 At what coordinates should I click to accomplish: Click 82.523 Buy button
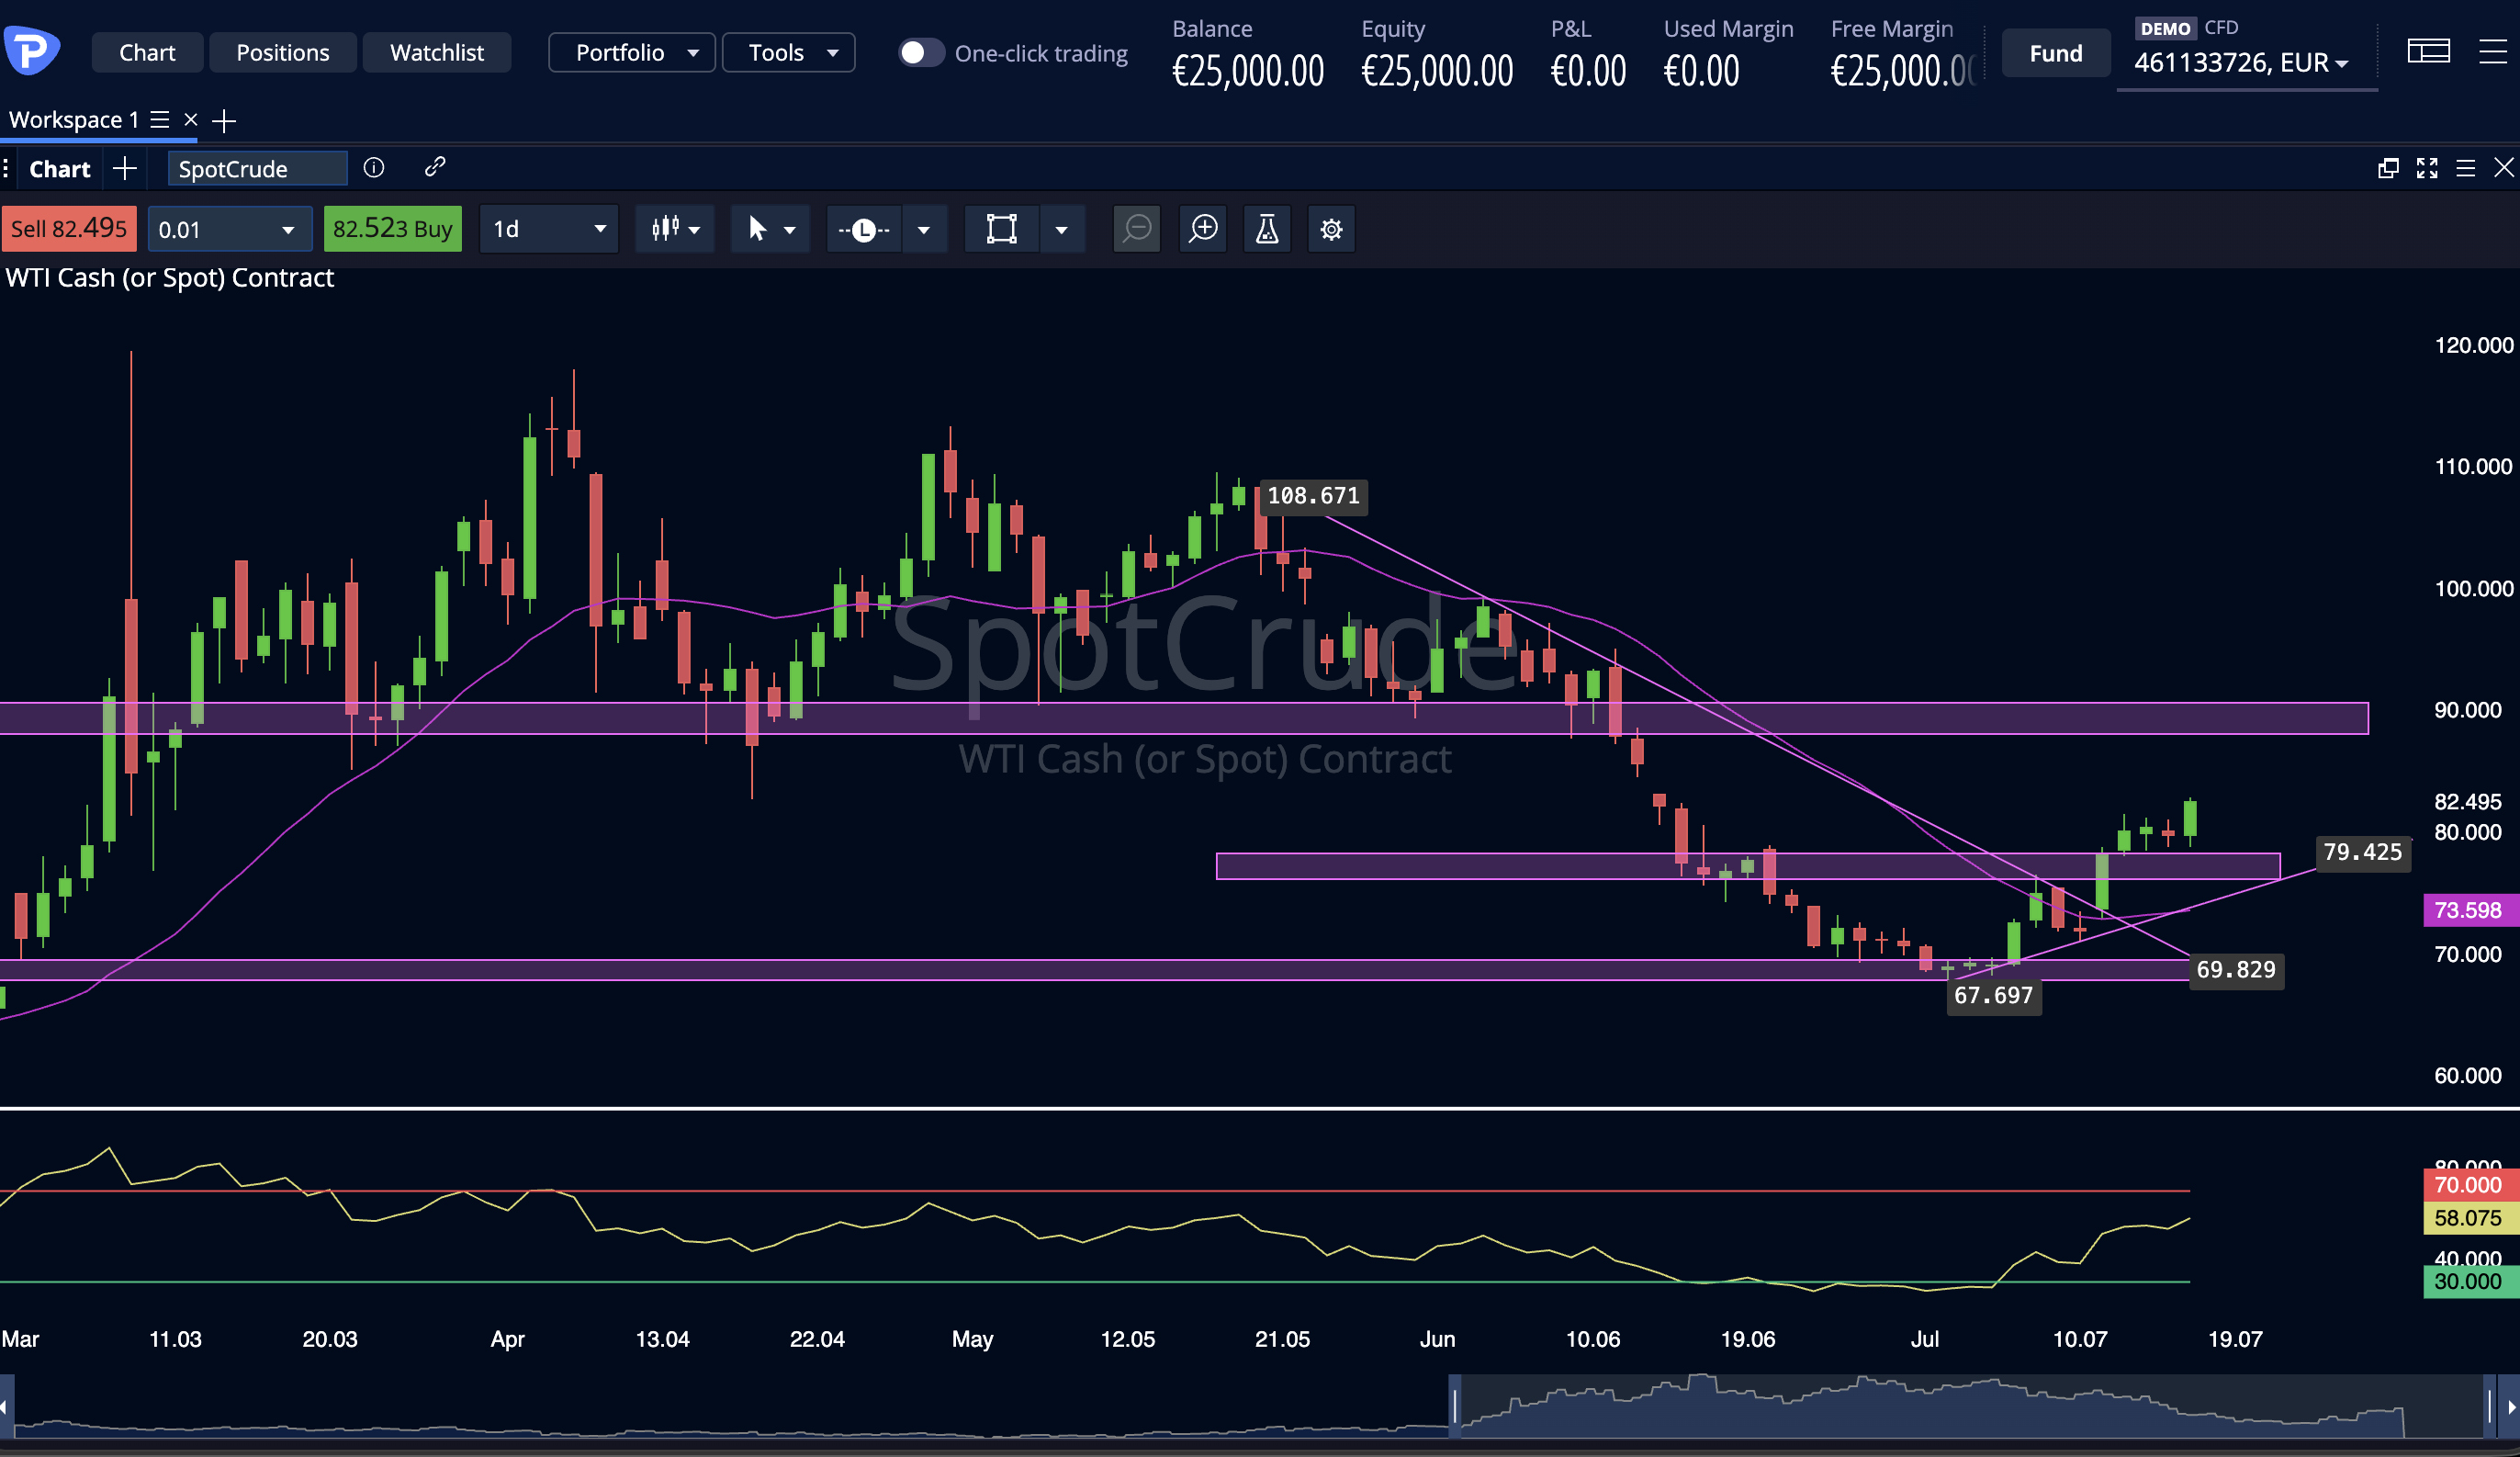392,229
